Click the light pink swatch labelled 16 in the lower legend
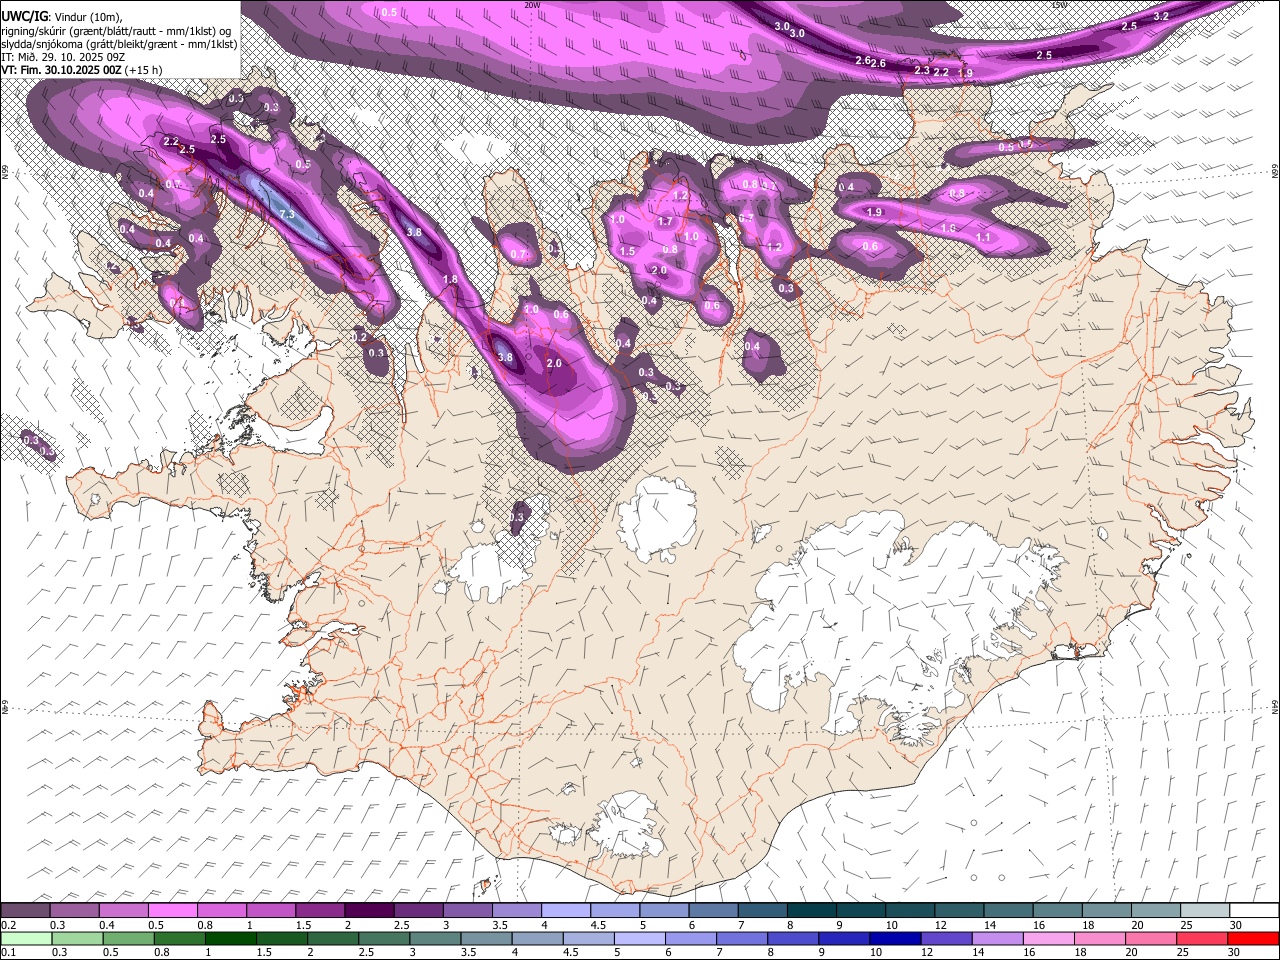This screenshot has width=1280, height=960. (x=1048, y=939)
